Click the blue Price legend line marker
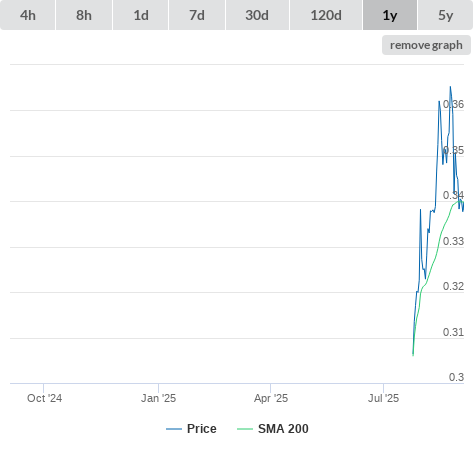 [174, 429]
